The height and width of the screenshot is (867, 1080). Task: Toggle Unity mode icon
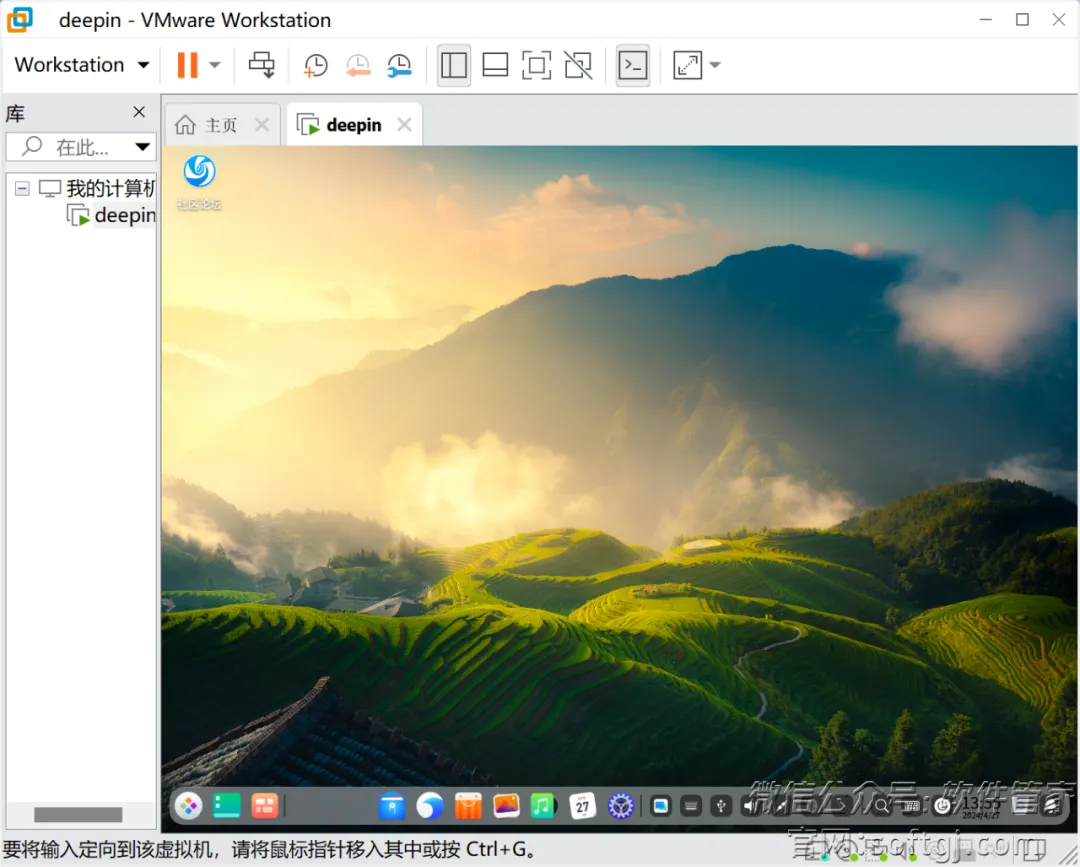pos(578,65)
